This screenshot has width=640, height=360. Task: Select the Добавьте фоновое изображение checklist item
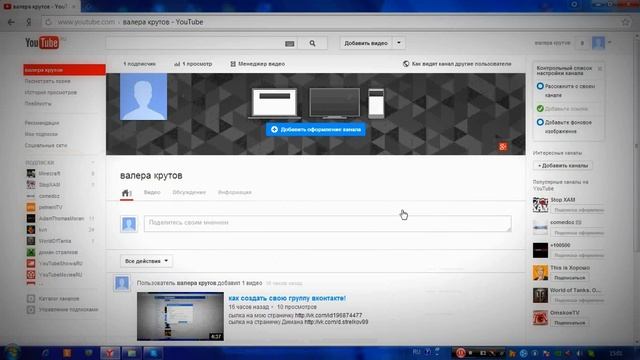coord(564,127)
